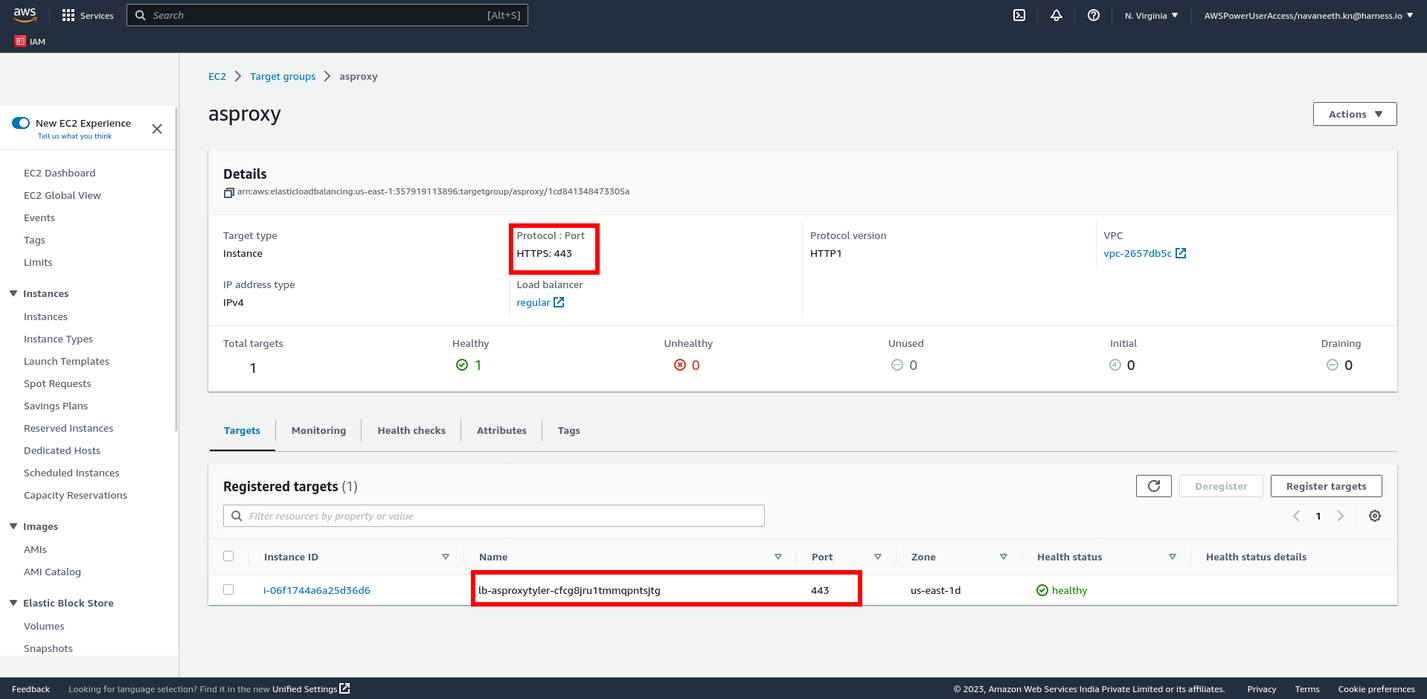This screenshot has height=699, width=1427.
Task: Open the vpc-2657db5c link
Action: pyautogui.click(x=1137, y=254)
